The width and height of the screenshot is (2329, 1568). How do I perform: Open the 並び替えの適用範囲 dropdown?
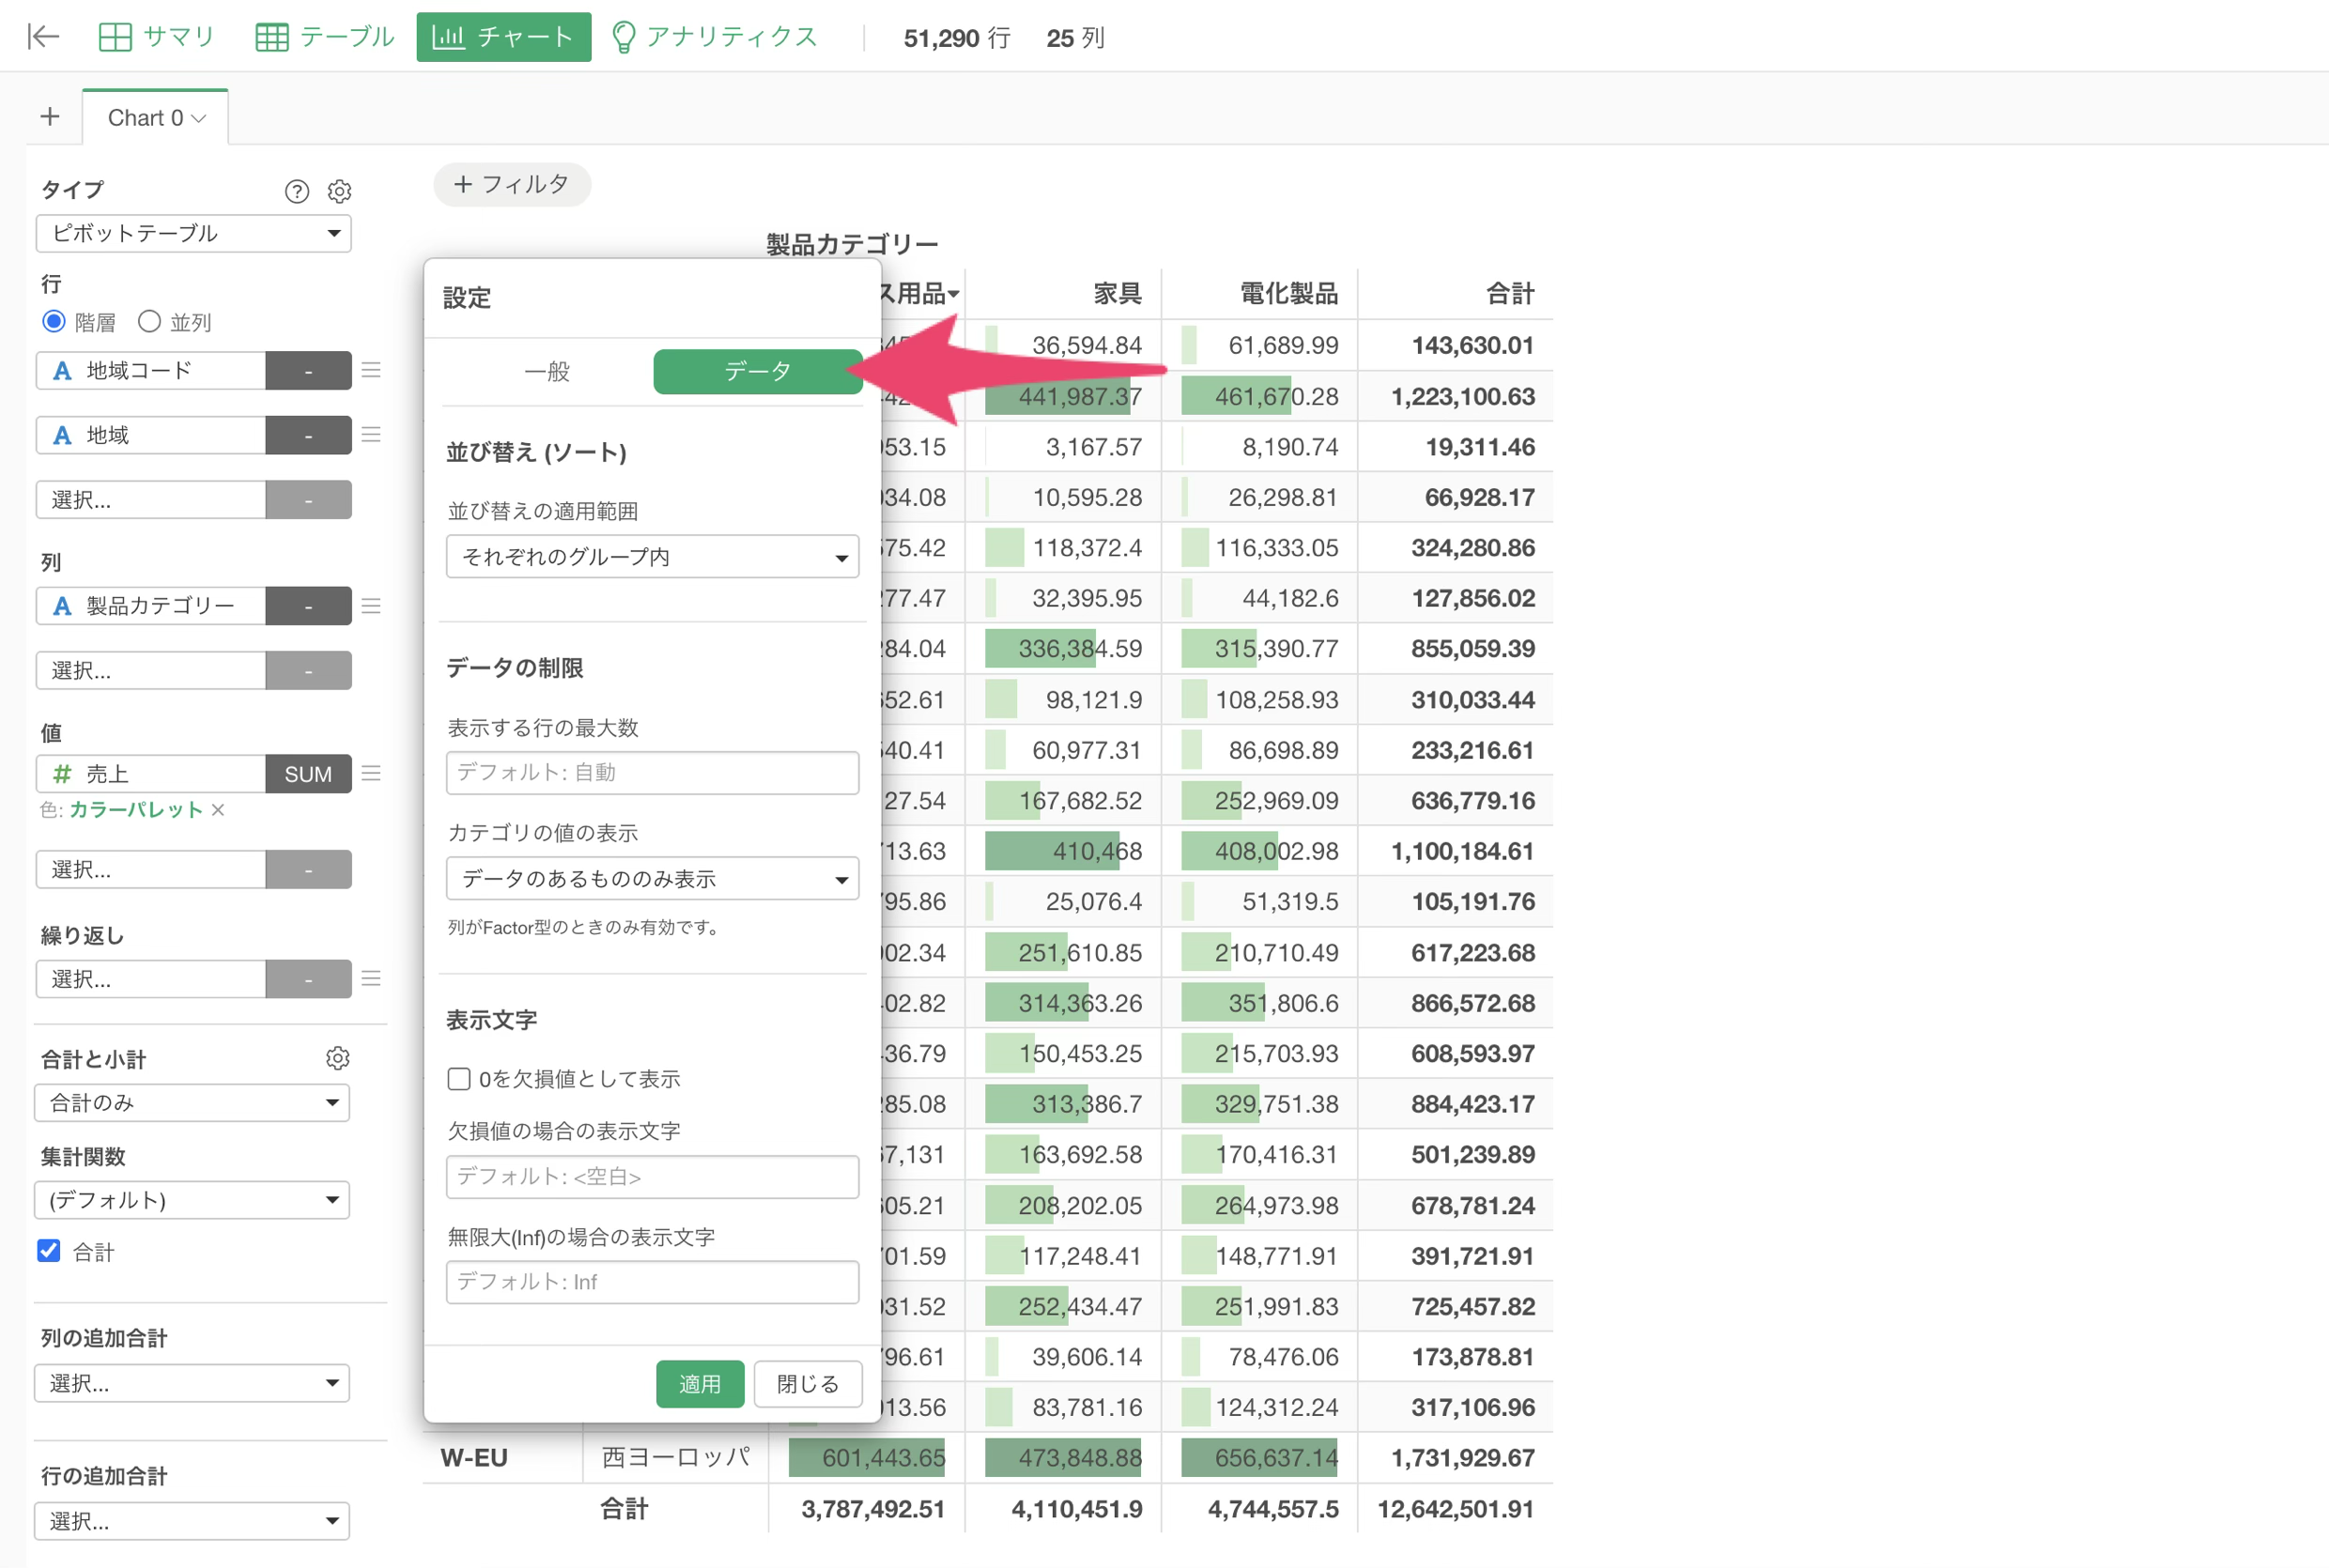653,557
